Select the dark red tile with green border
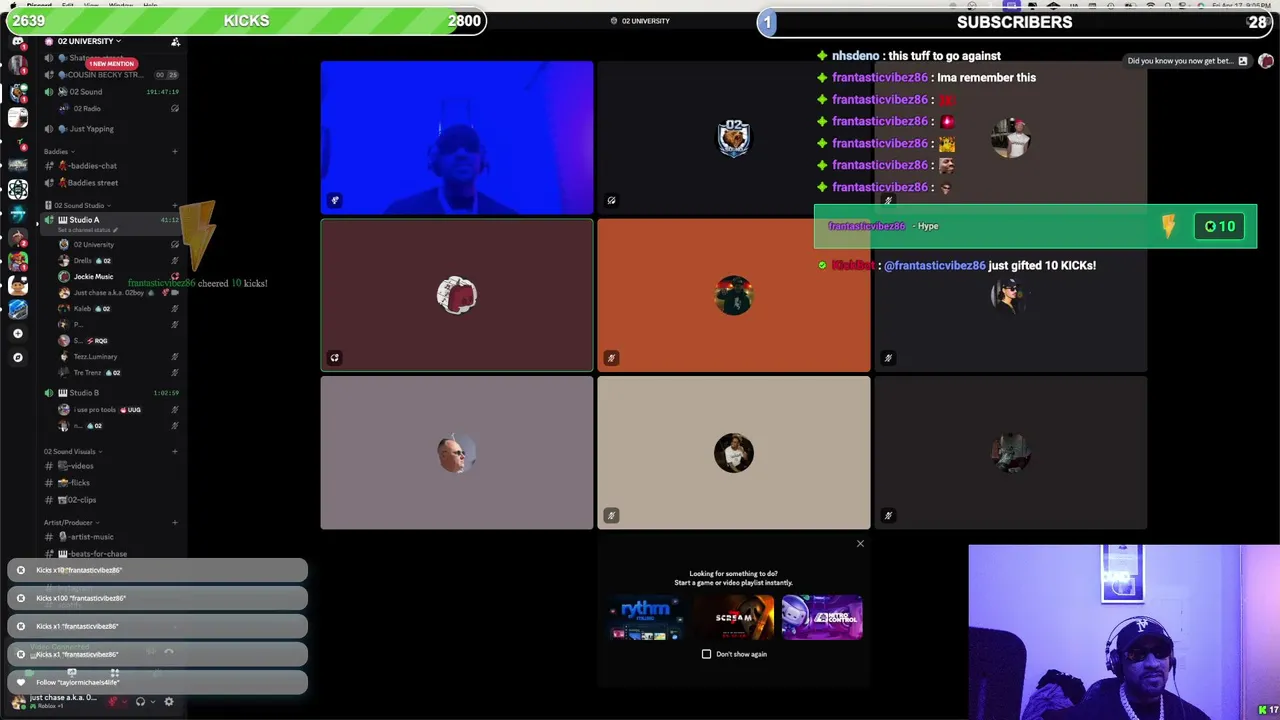This screenshot has height=720, width=1280. tap(457, 295)
